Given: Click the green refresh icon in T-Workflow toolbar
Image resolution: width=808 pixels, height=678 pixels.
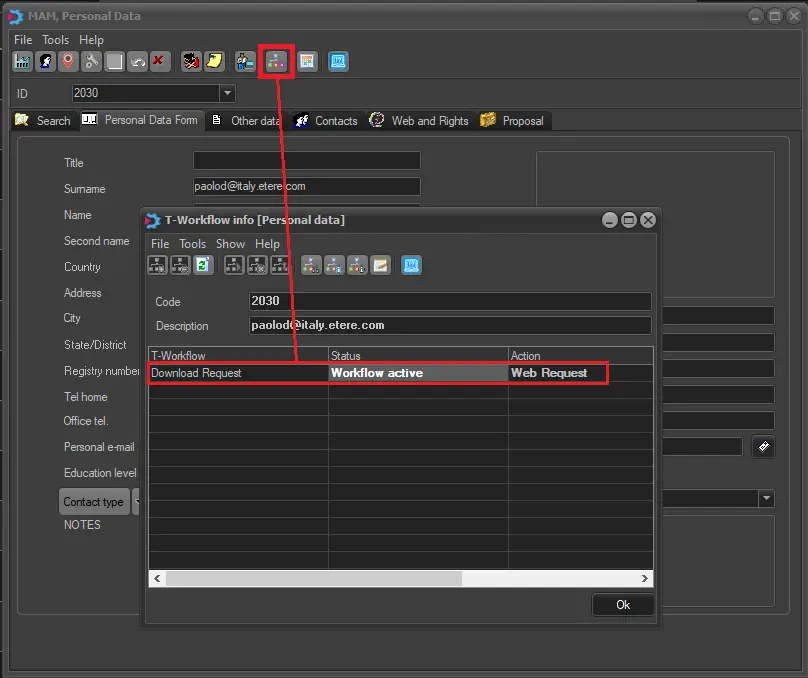Looking at the screenshot, I should pyautogui.click(x=203, y=265).
